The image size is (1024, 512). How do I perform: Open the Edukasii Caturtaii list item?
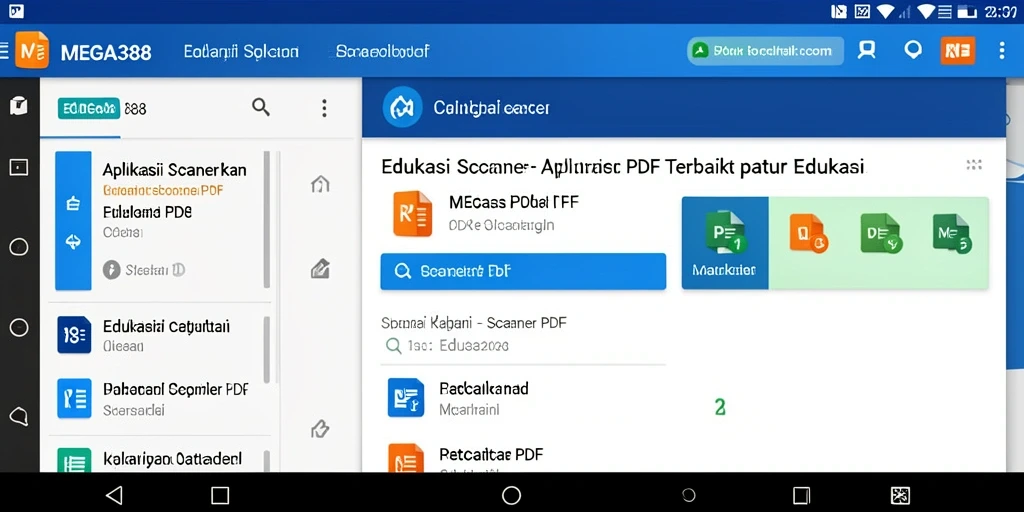[163, 335]
